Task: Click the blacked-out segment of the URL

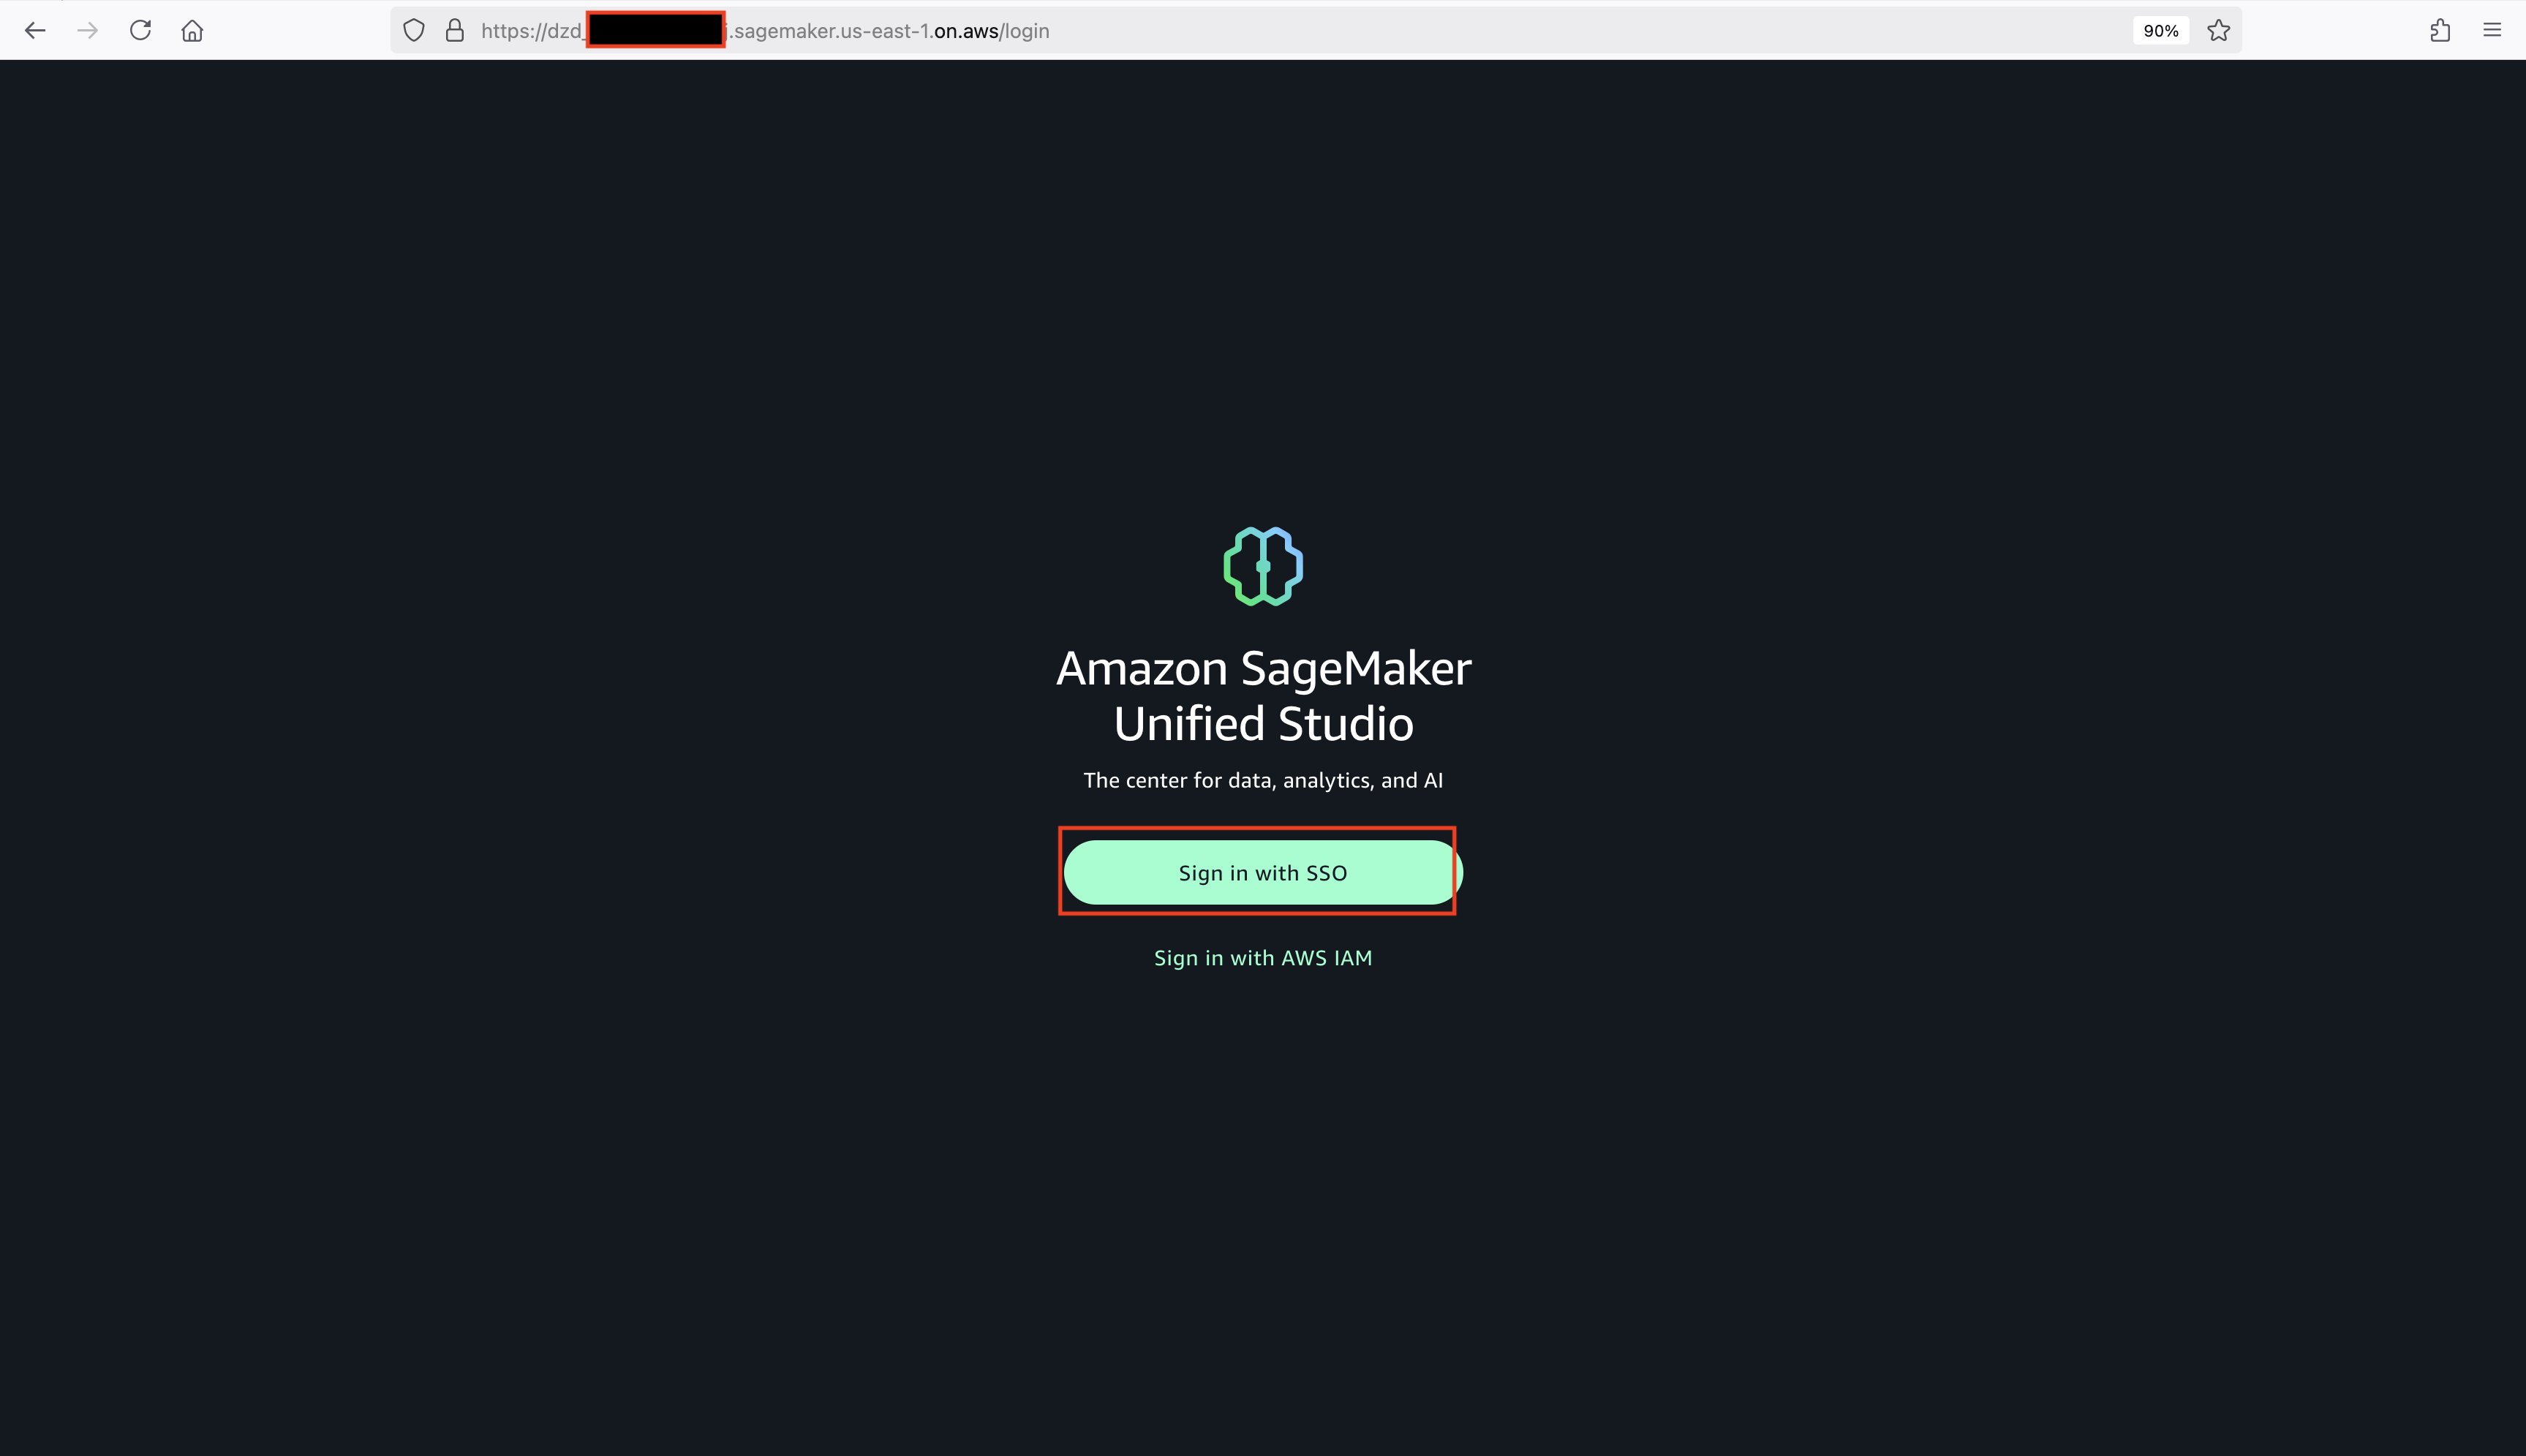Action: [656, 30]
